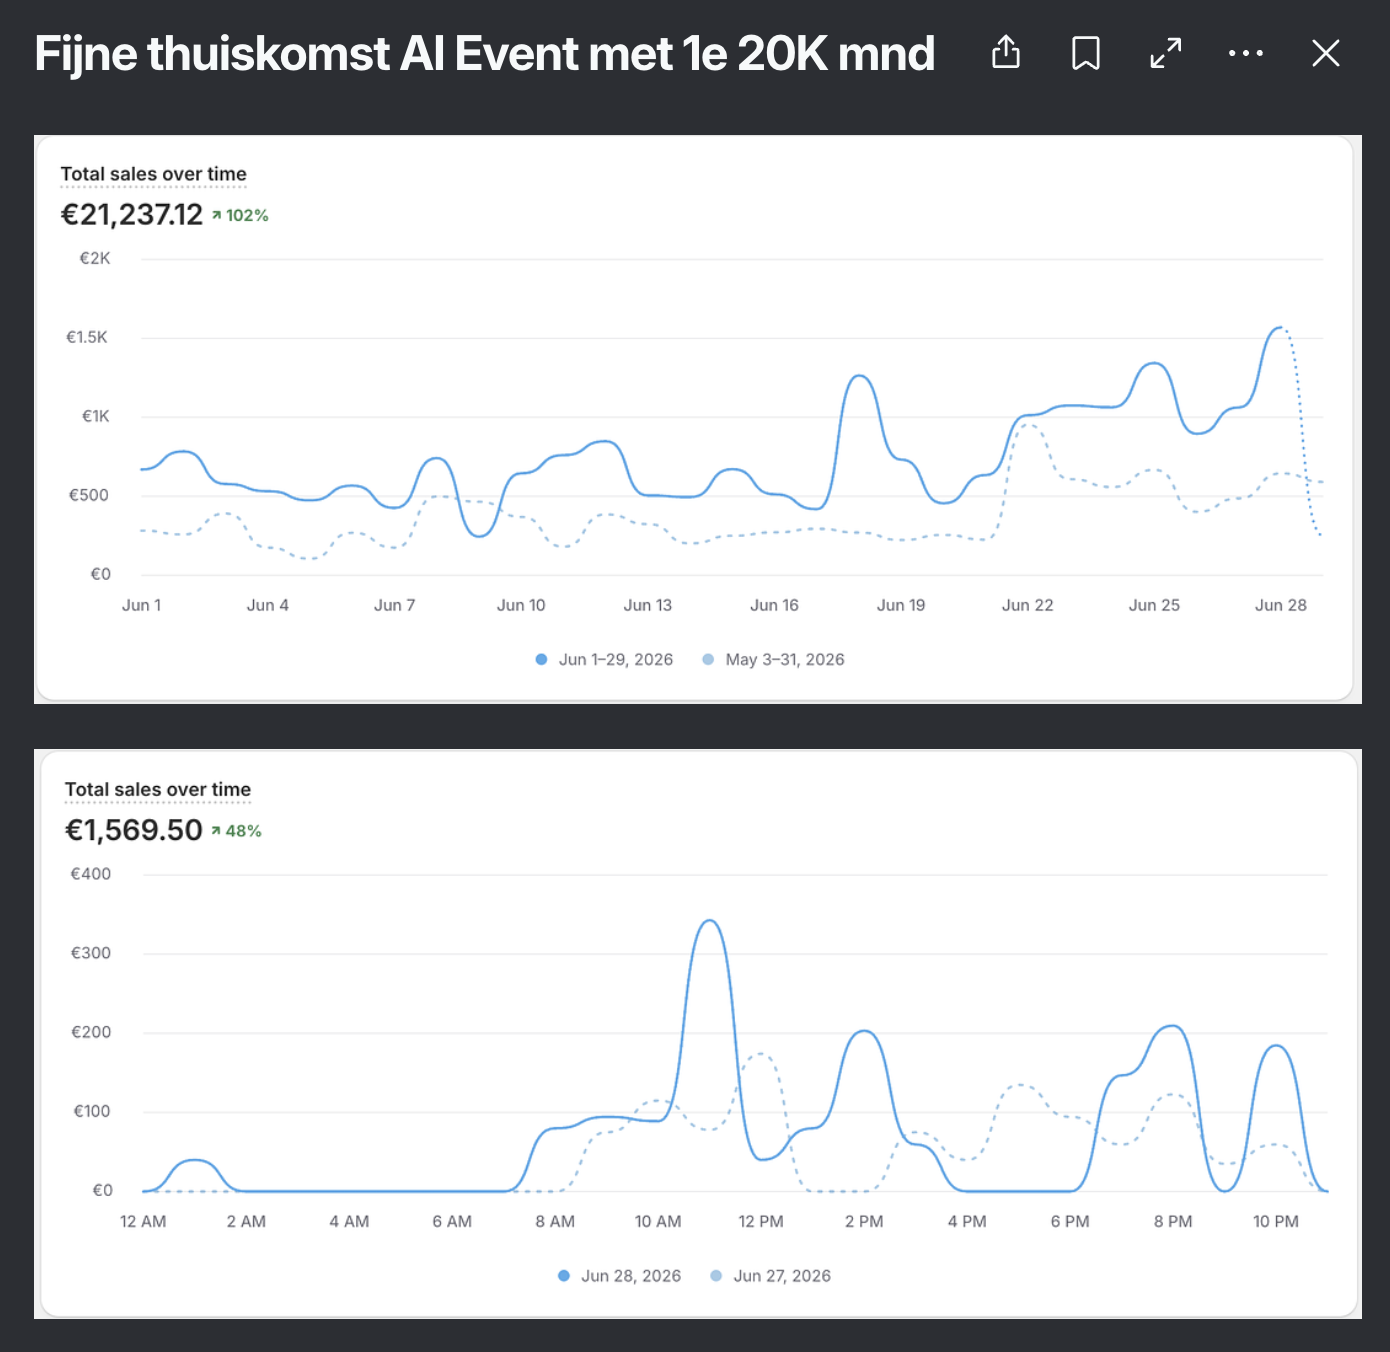
Task: Click the '€300' y-axis label
Action: click(x=91, y=953)
